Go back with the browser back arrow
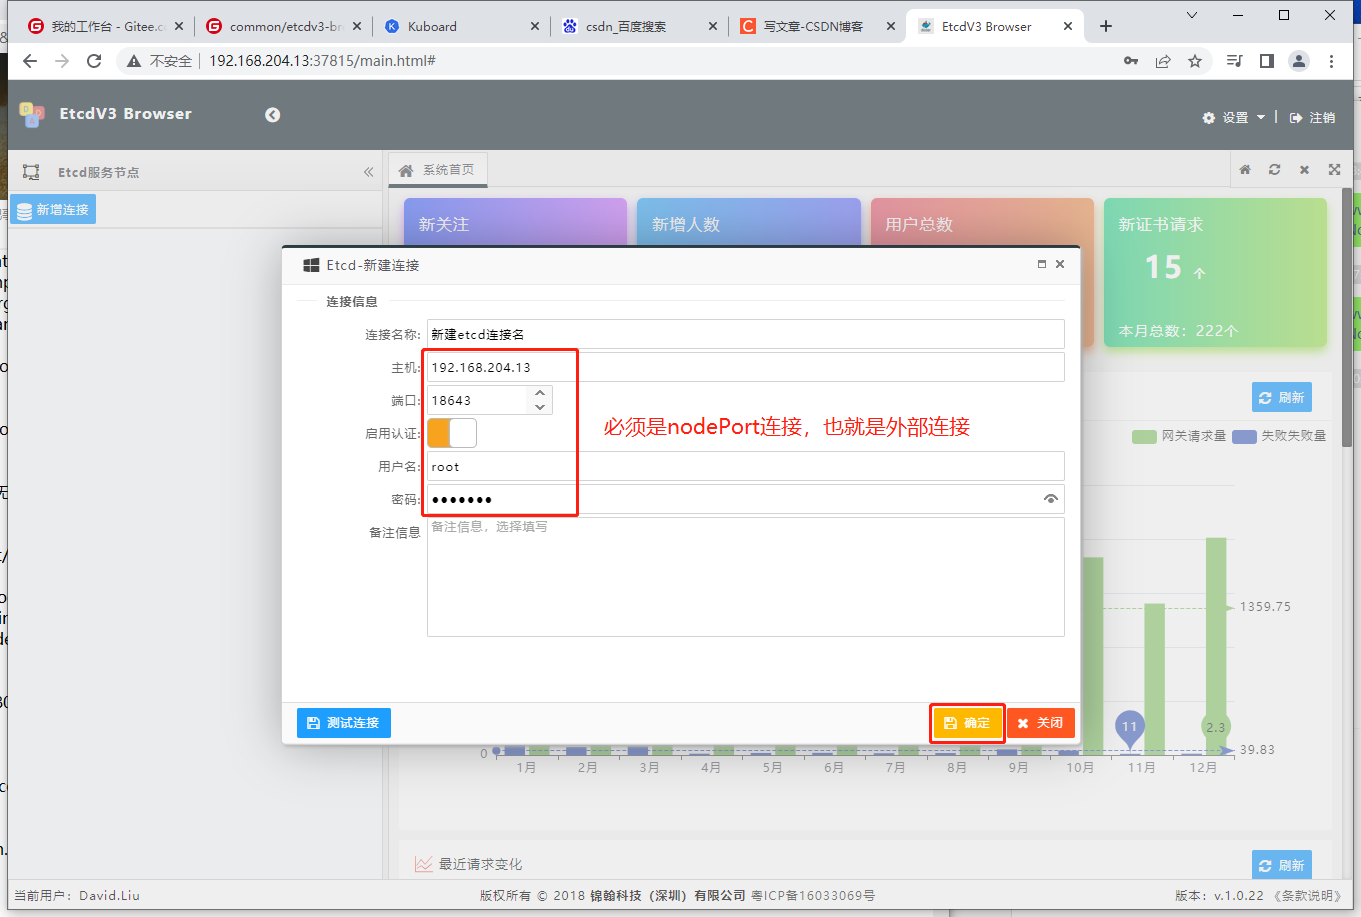Image resolution: width=1361 pixels, height=917 pixels. [x=30, y=61]
